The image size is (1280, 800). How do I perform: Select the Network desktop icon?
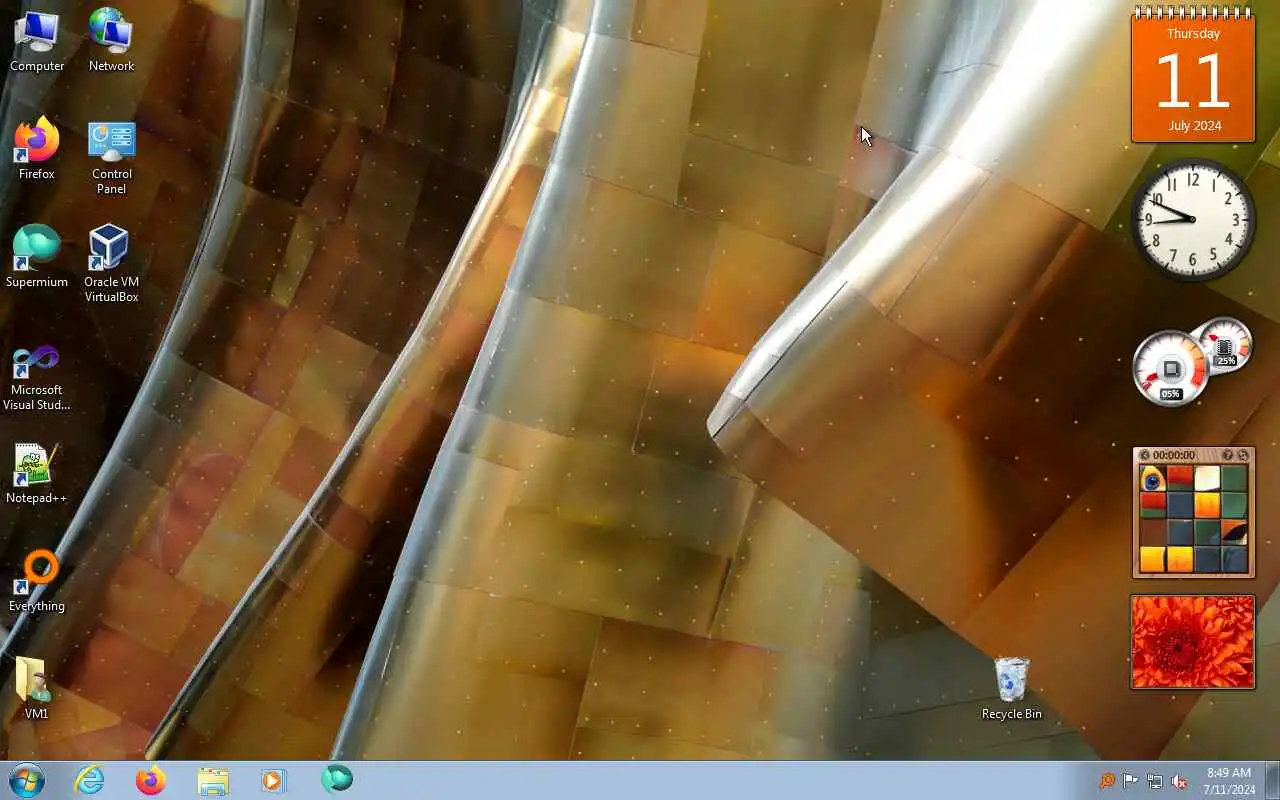click(x=111, y=40)
